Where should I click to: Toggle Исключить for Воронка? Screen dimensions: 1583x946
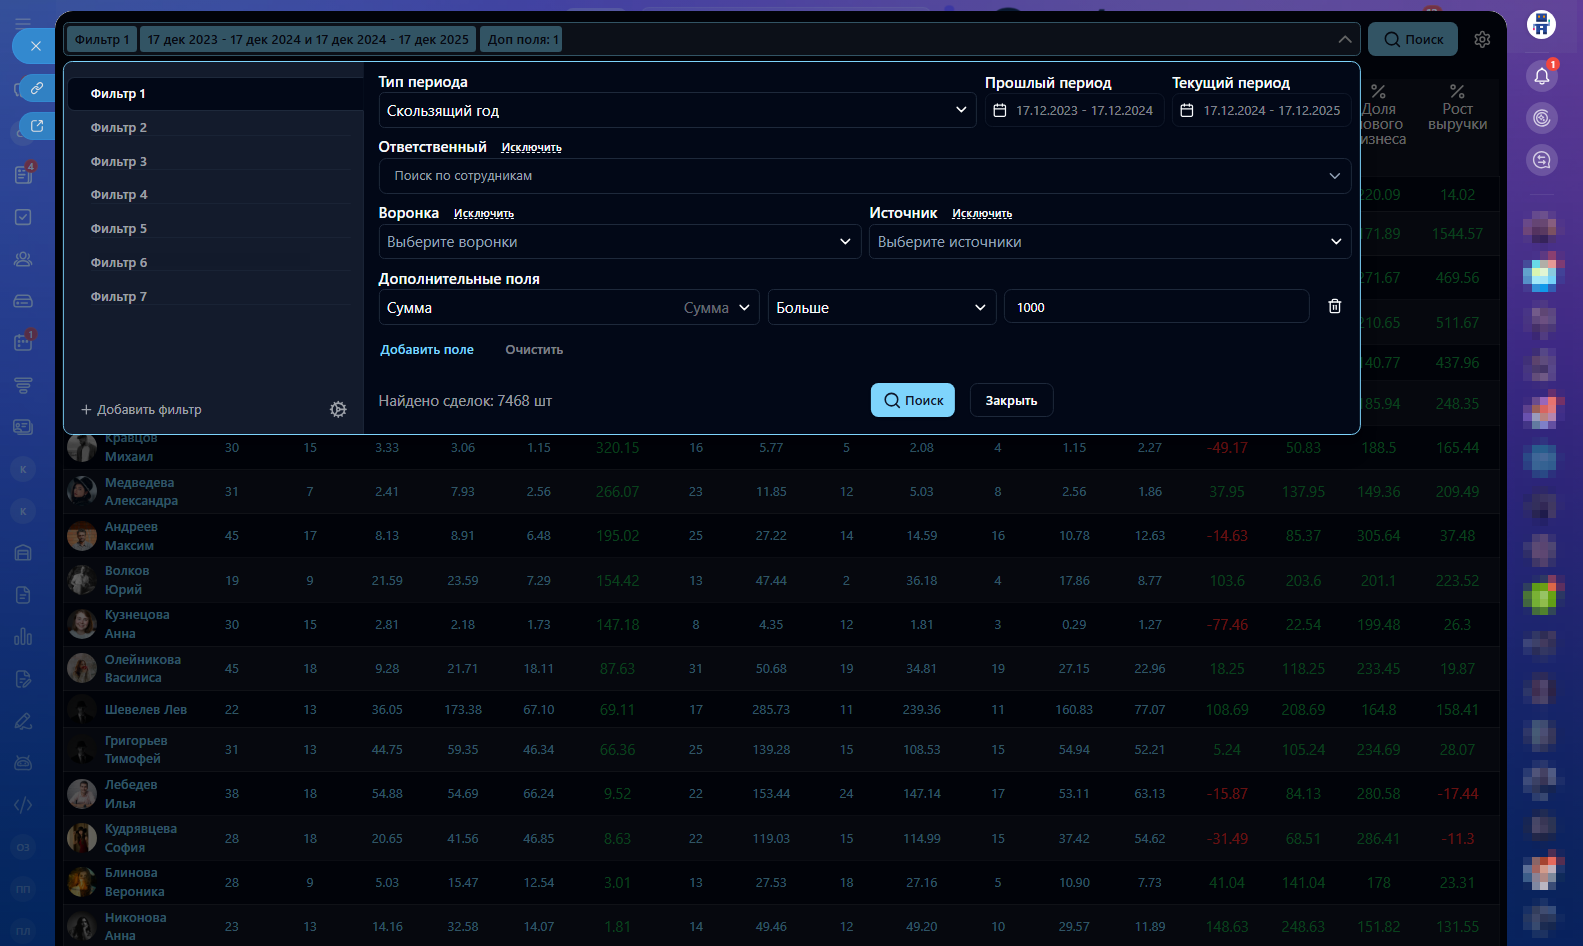(483, 214)
